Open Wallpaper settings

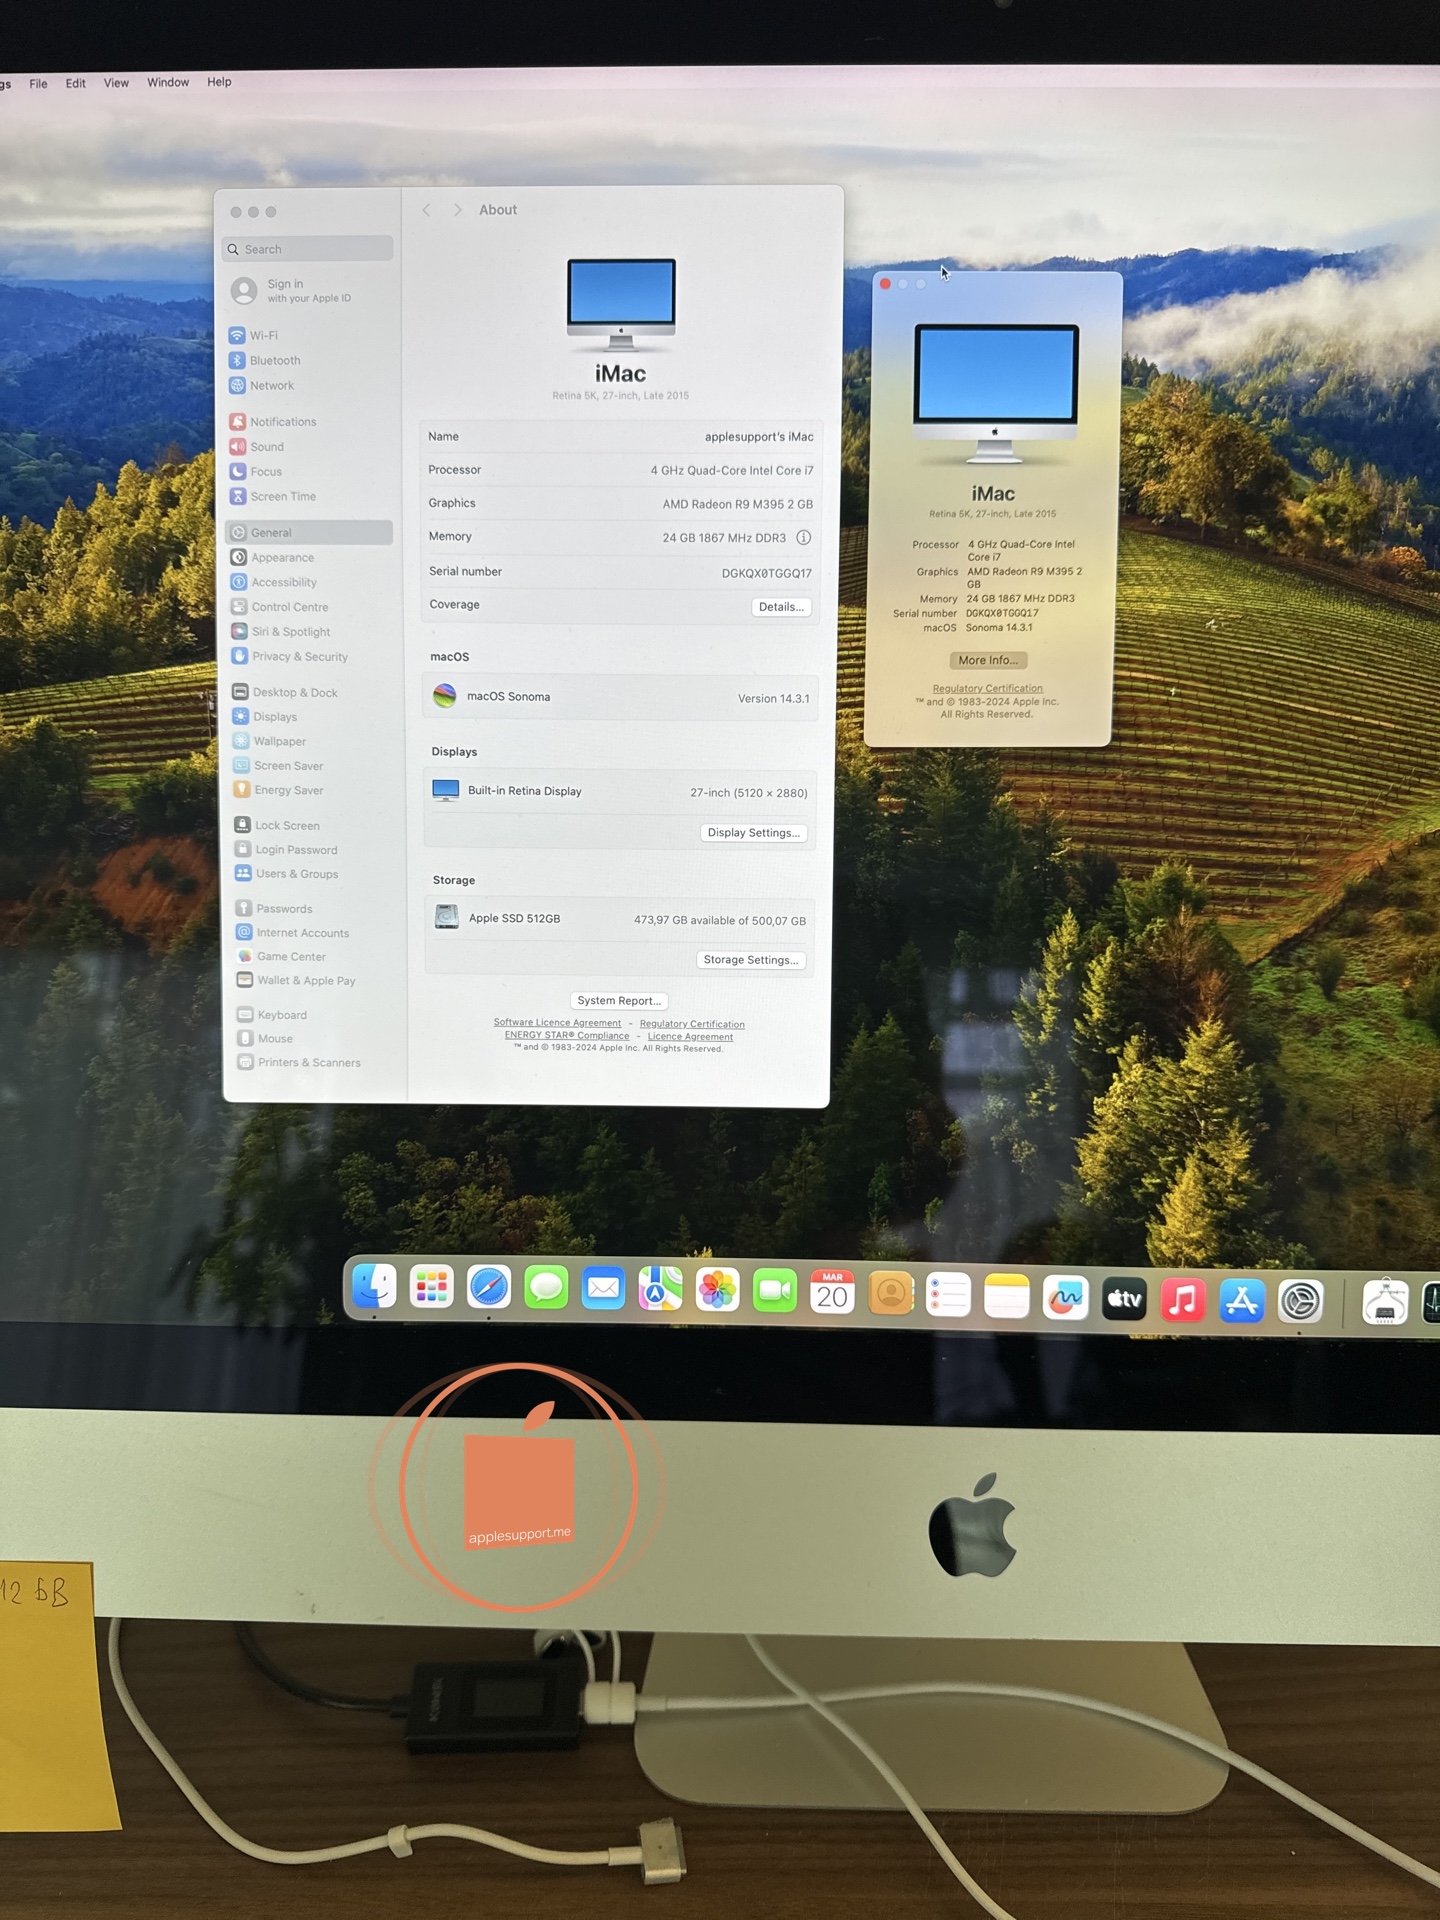[x=270, y=741]
